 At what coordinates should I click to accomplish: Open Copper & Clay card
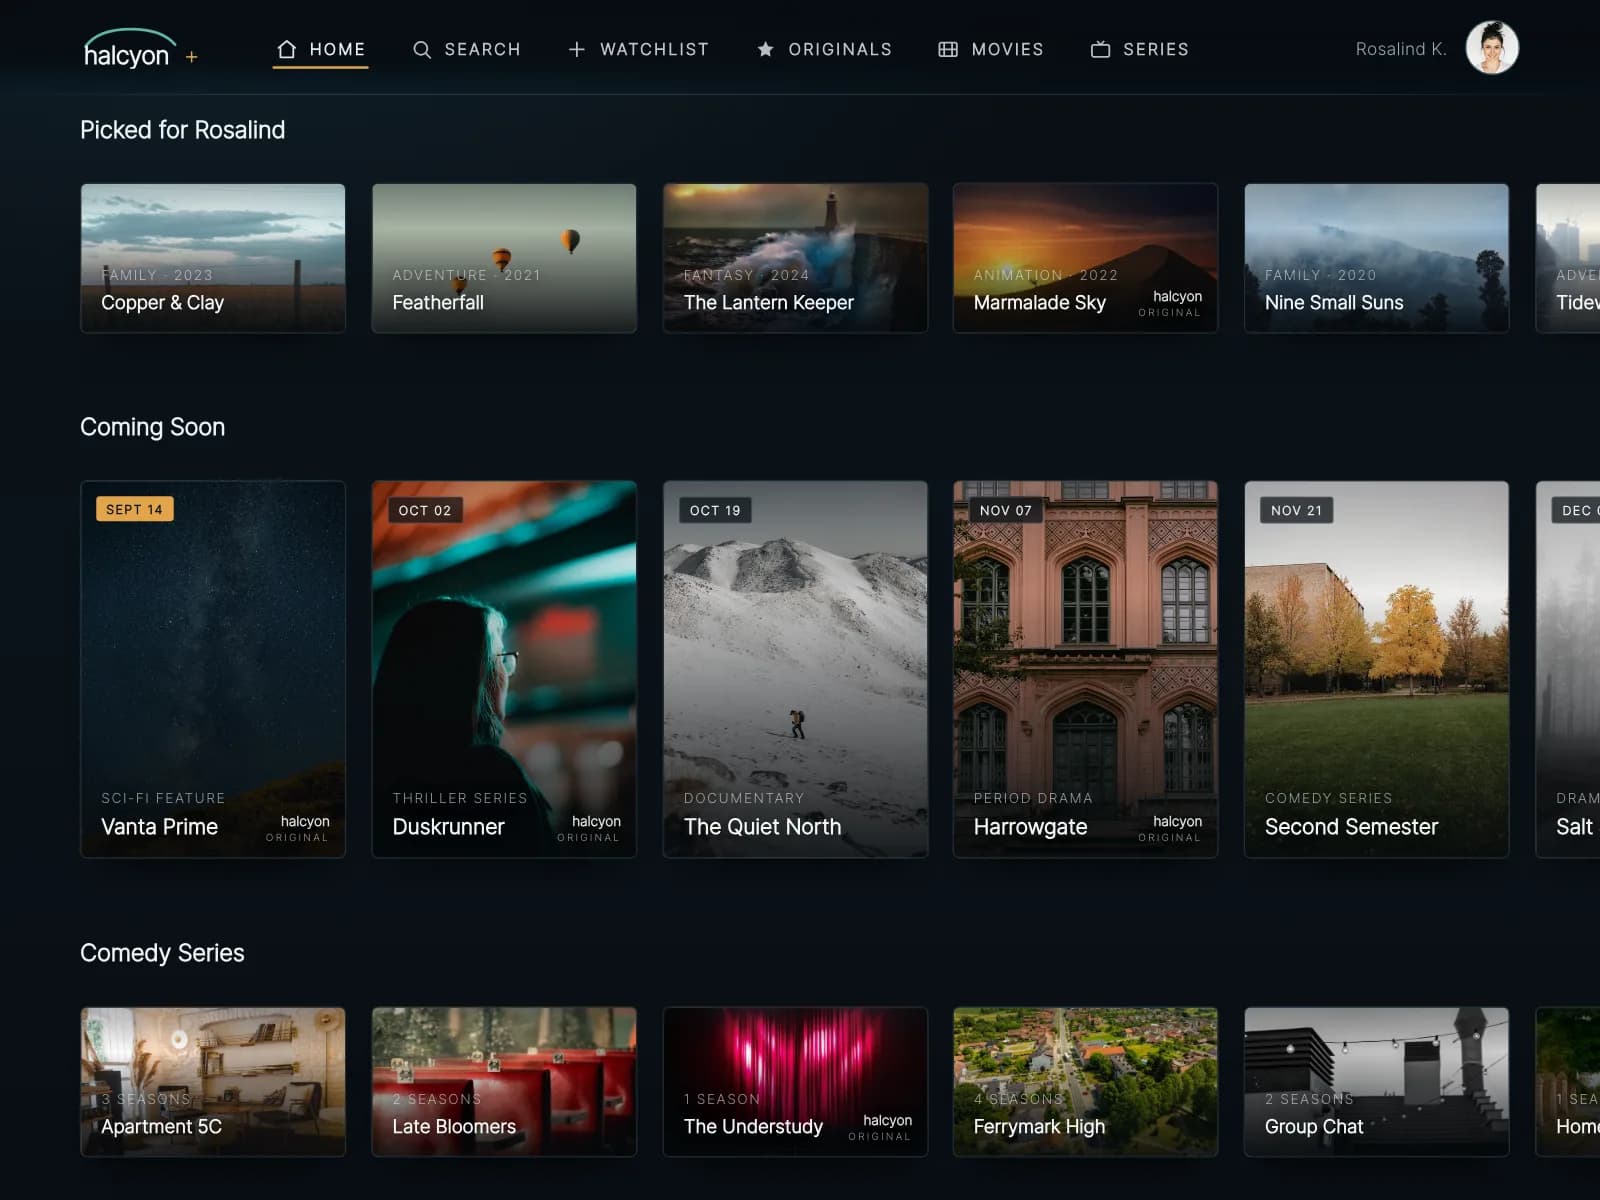(213, 258)
